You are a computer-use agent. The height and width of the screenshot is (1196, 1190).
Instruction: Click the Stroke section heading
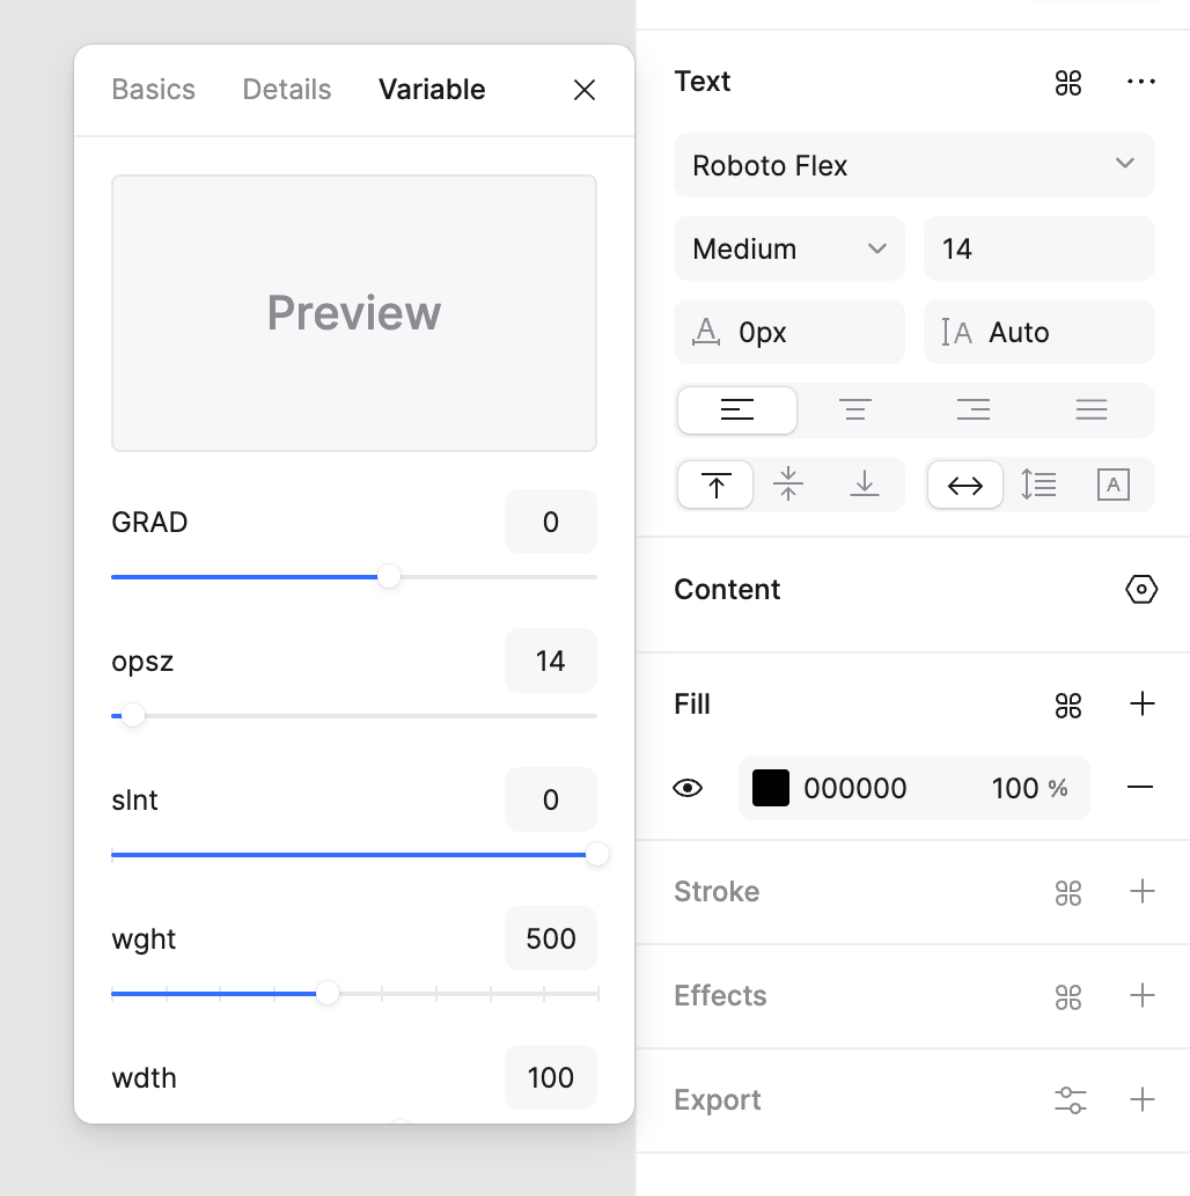[x=716, y=892]
